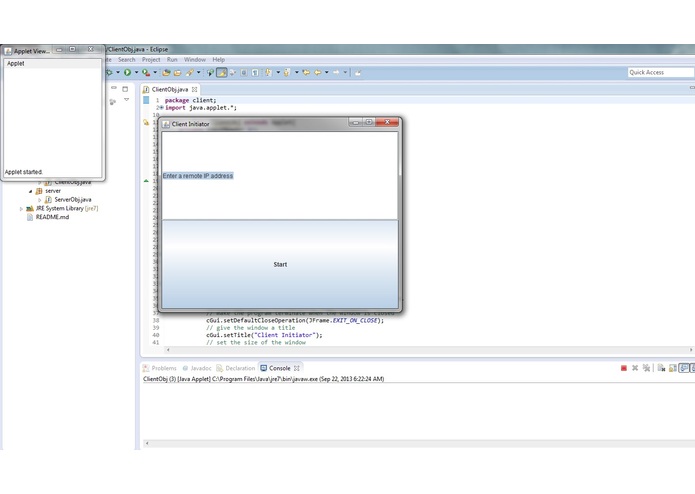
Task: Click the Open Type folder icon
Action: click(x=177, y=72)
